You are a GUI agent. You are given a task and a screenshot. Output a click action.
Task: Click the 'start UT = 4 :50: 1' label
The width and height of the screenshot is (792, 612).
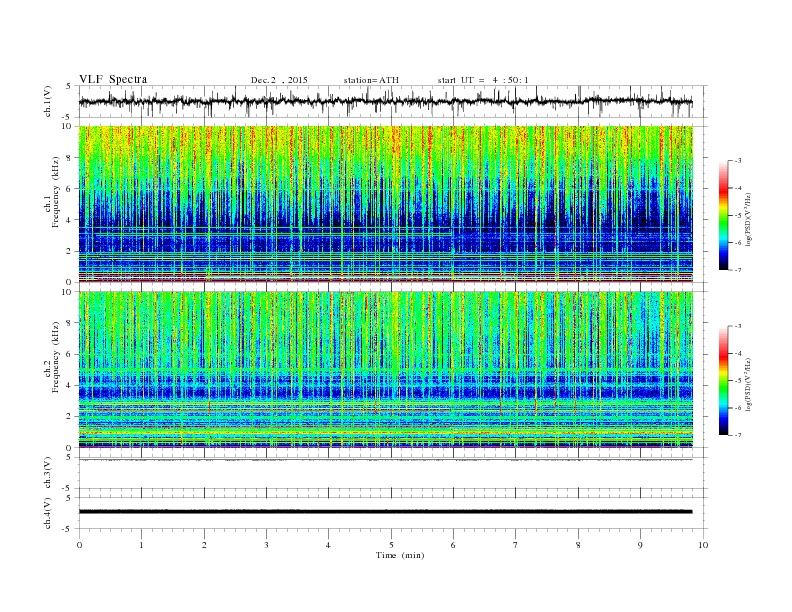point(483,80)
